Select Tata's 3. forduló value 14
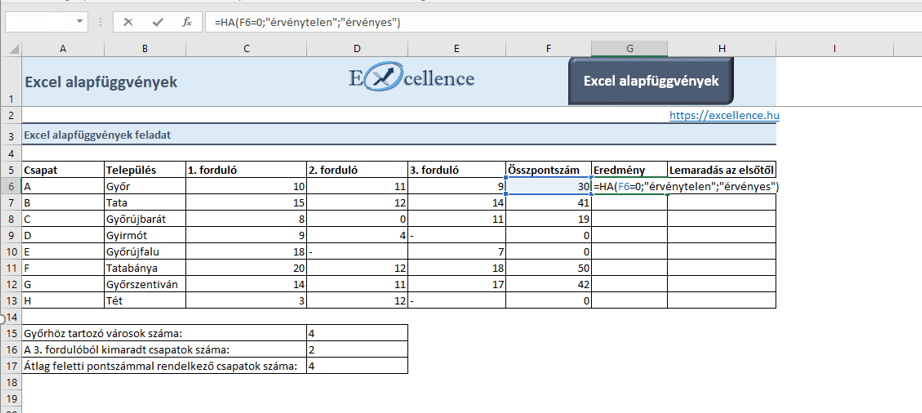The image size is (922, 413). pyautogui.click(x=456, y=203)
